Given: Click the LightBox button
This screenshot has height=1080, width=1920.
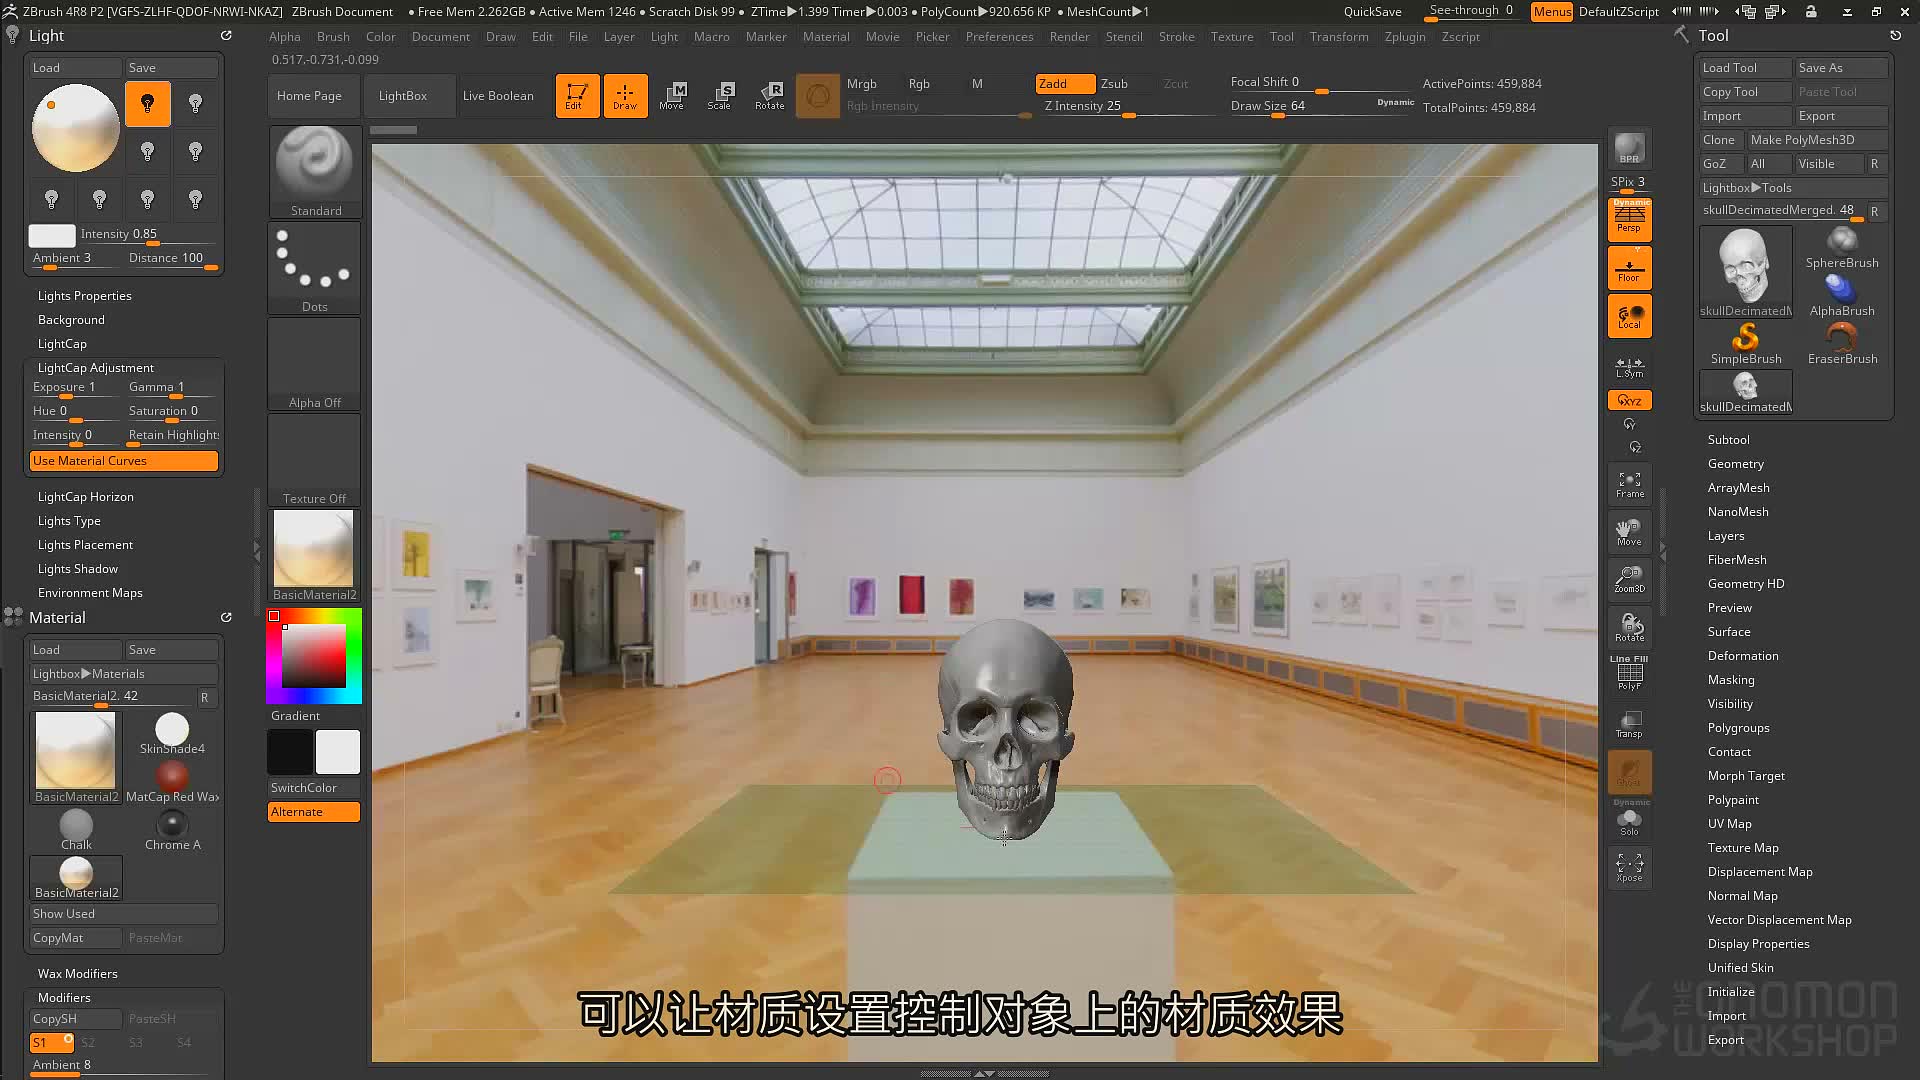Looking at the screenshot, I should tap(403, 96).
